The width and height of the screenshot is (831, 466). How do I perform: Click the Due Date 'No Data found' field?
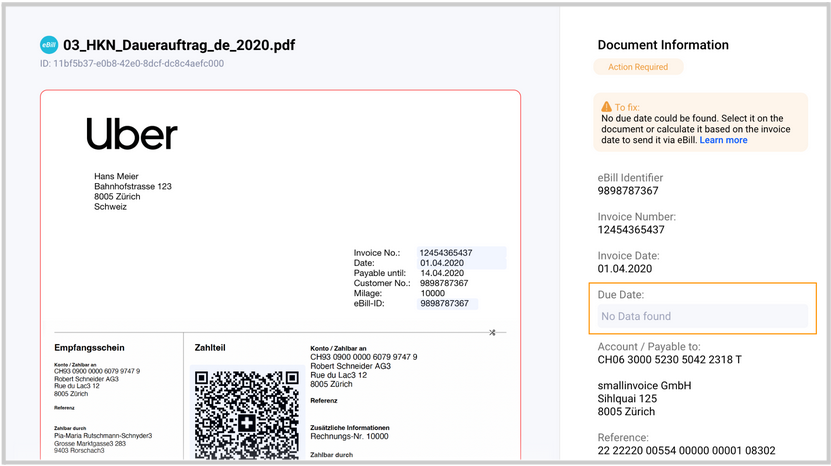click(x=702, y=316)
